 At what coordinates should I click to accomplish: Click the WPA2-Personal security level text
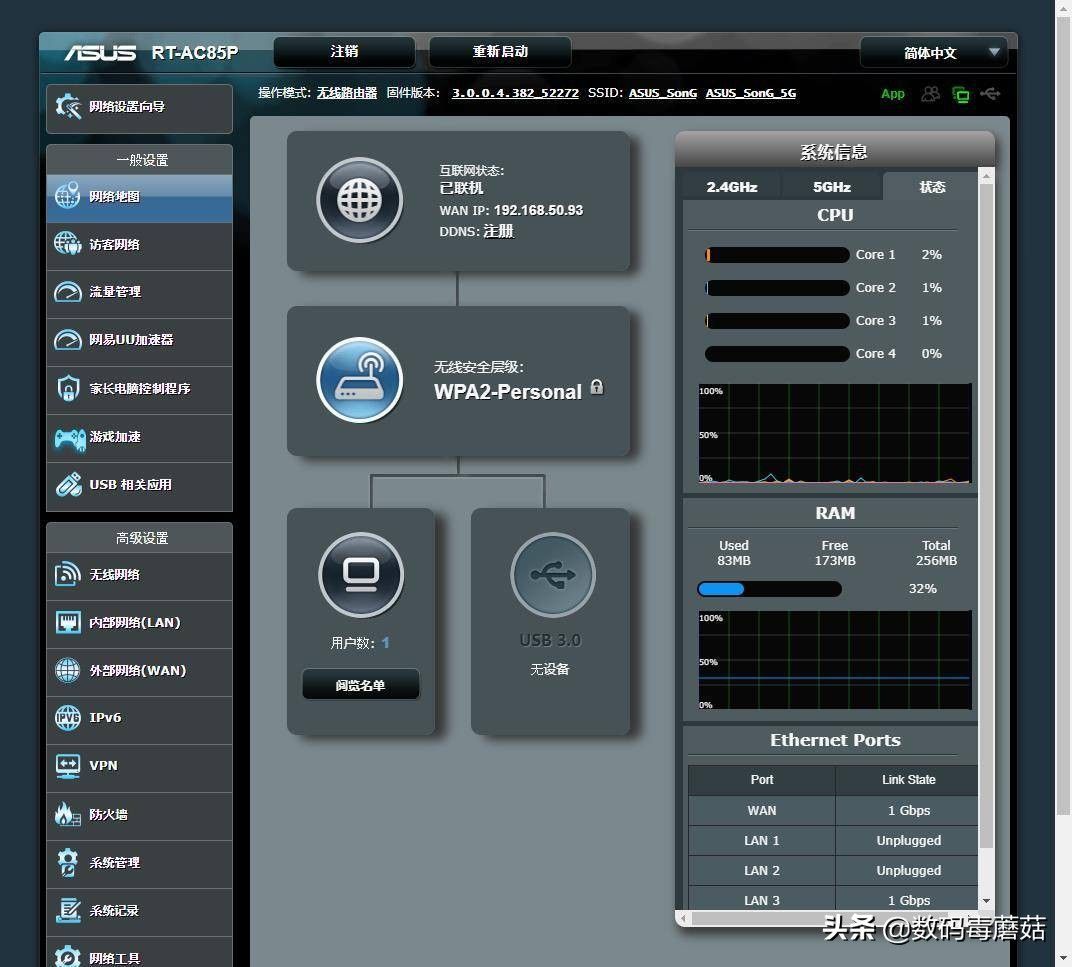tap(508, 392)
